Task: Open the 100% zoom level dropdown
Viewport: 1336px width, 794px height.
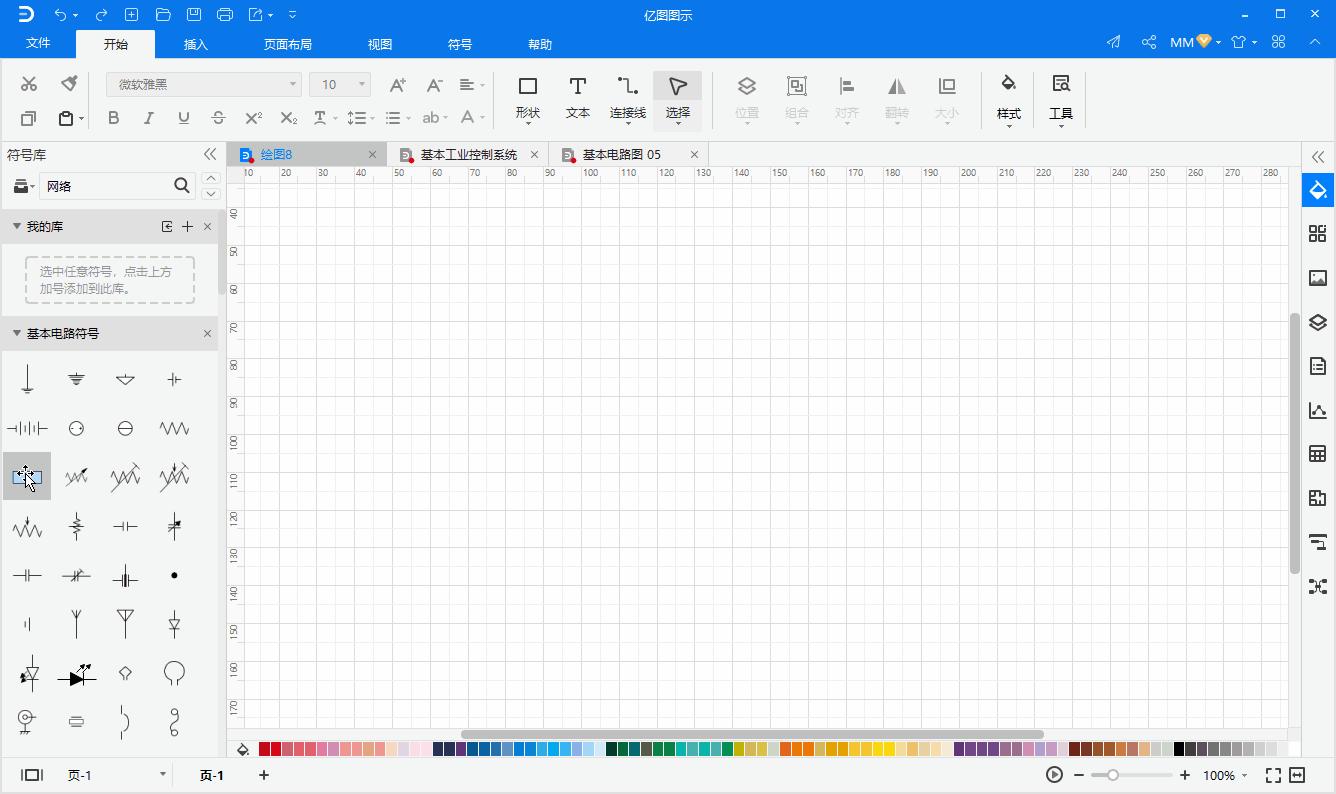Action: click(1225, 775)
